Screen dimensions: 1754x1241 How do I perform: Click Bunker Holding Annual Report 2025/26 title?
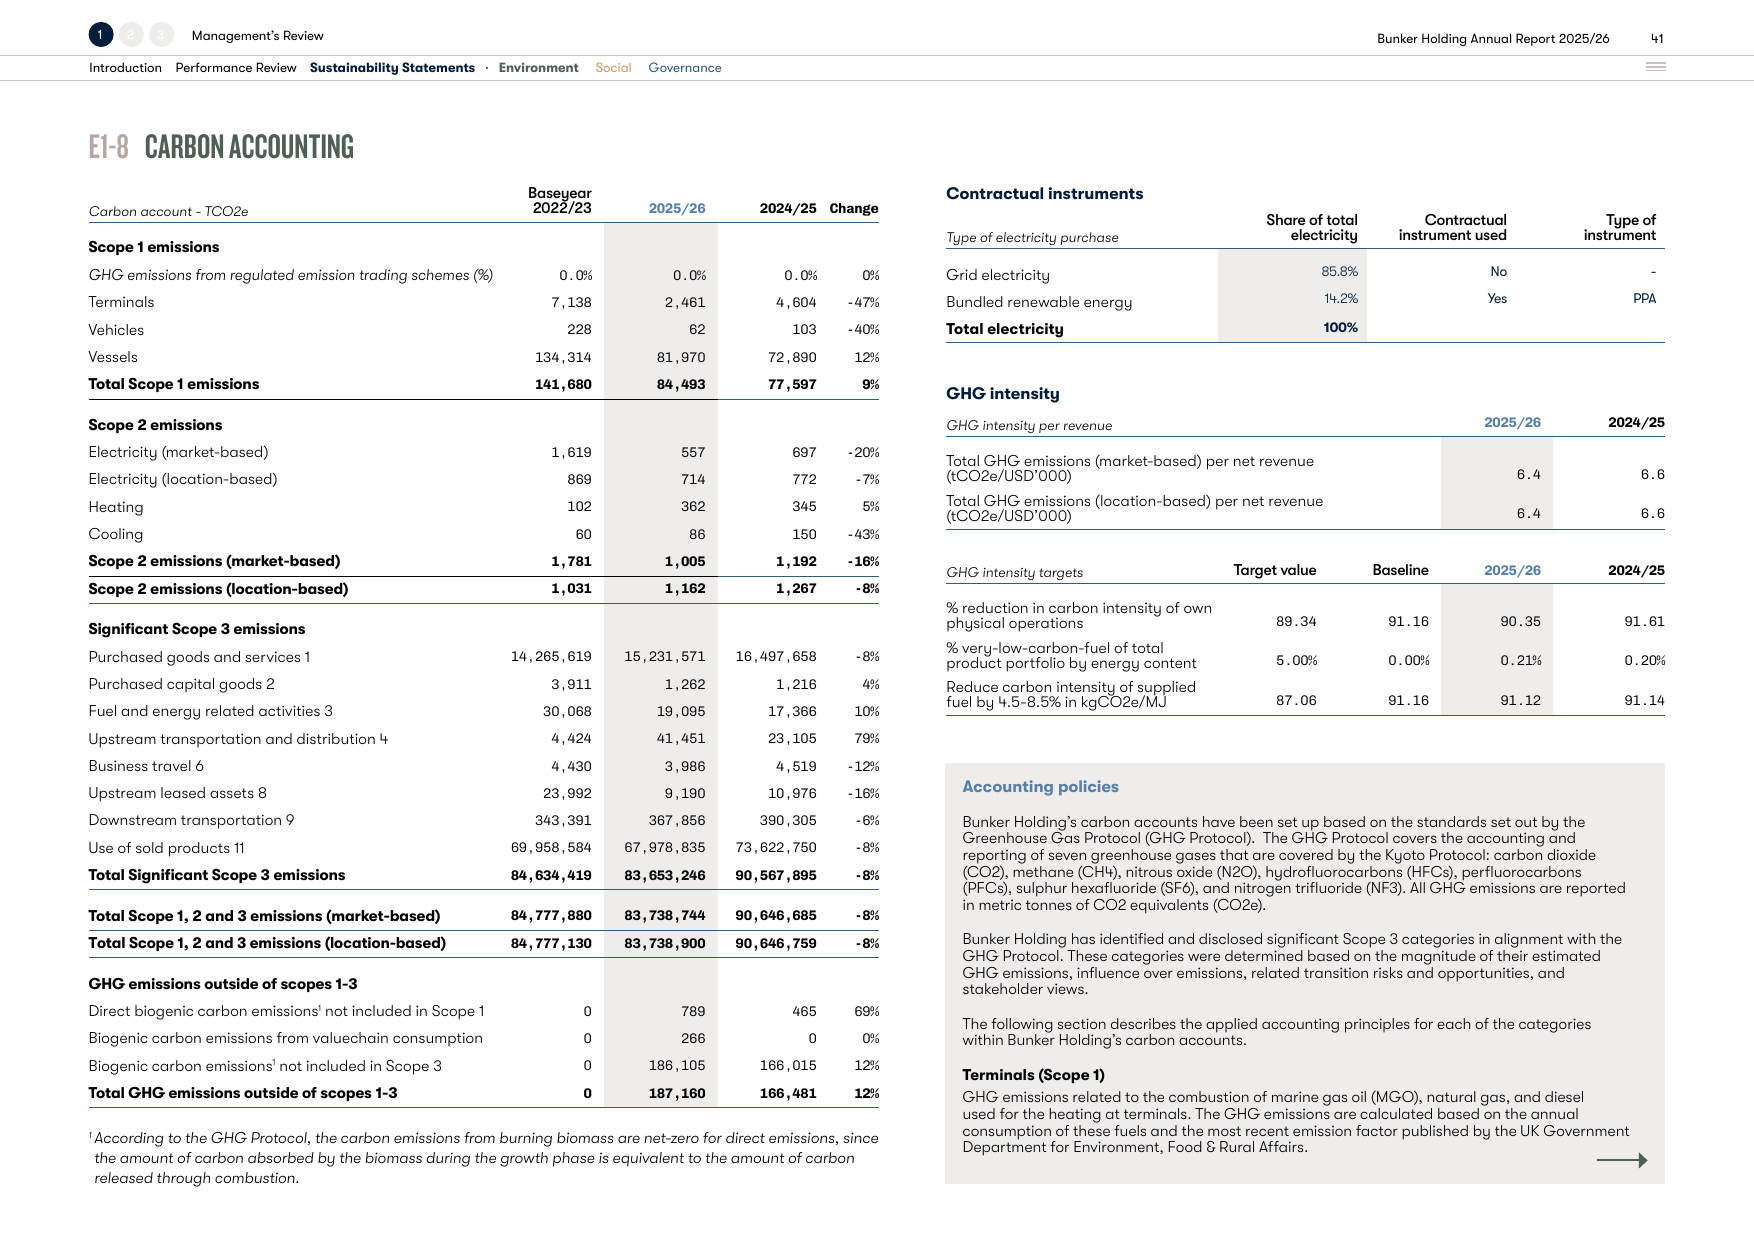(1493, 39)
